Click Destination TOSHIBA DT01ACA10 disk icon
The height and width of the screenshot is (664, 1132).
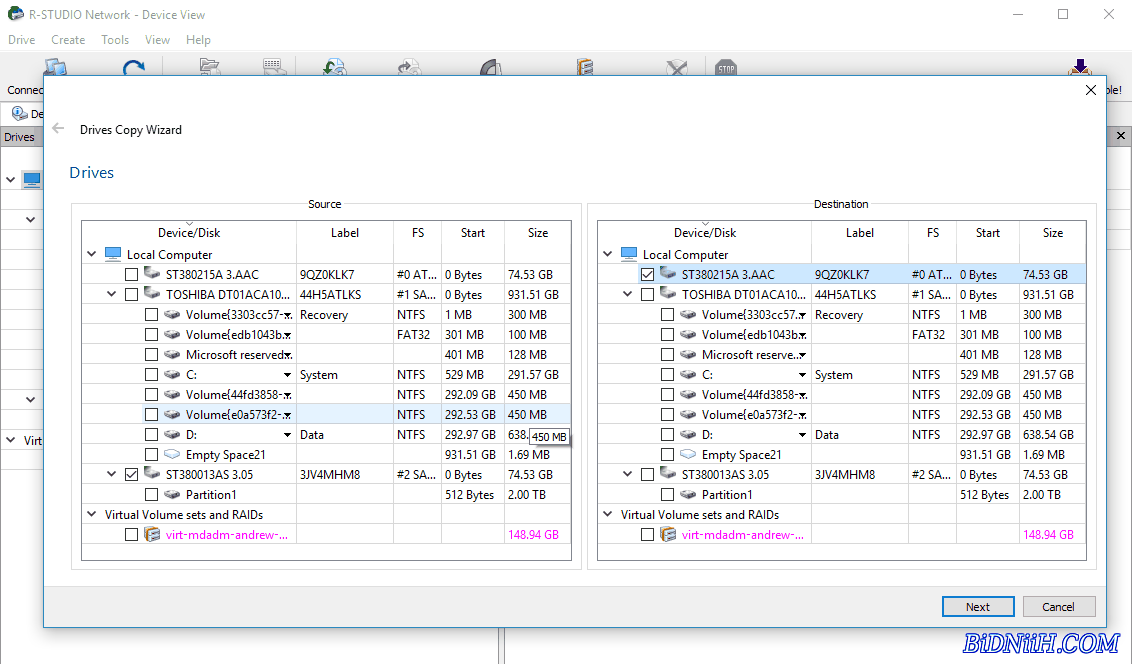(668, 294)
